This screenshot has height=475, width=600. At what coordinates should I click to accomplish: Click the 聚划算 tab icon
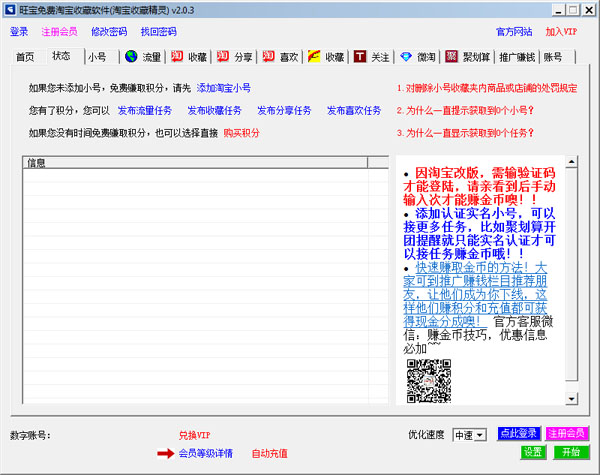pos(452,57)
